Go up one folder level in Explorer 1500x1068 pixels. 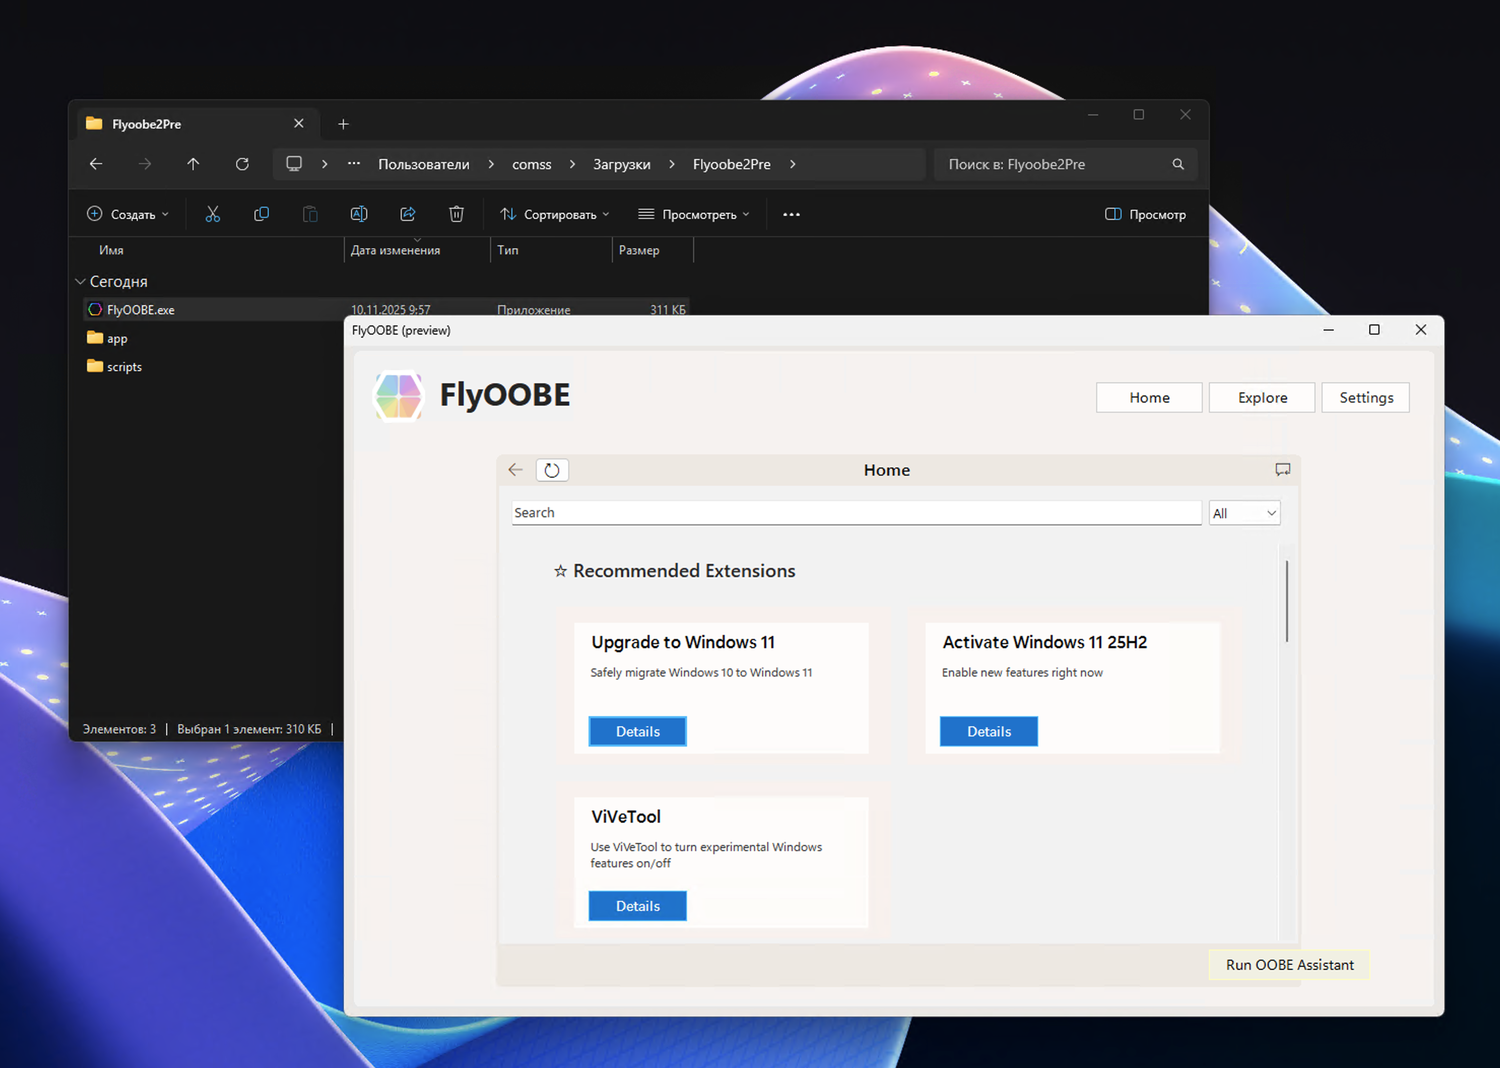pos(193,164)
